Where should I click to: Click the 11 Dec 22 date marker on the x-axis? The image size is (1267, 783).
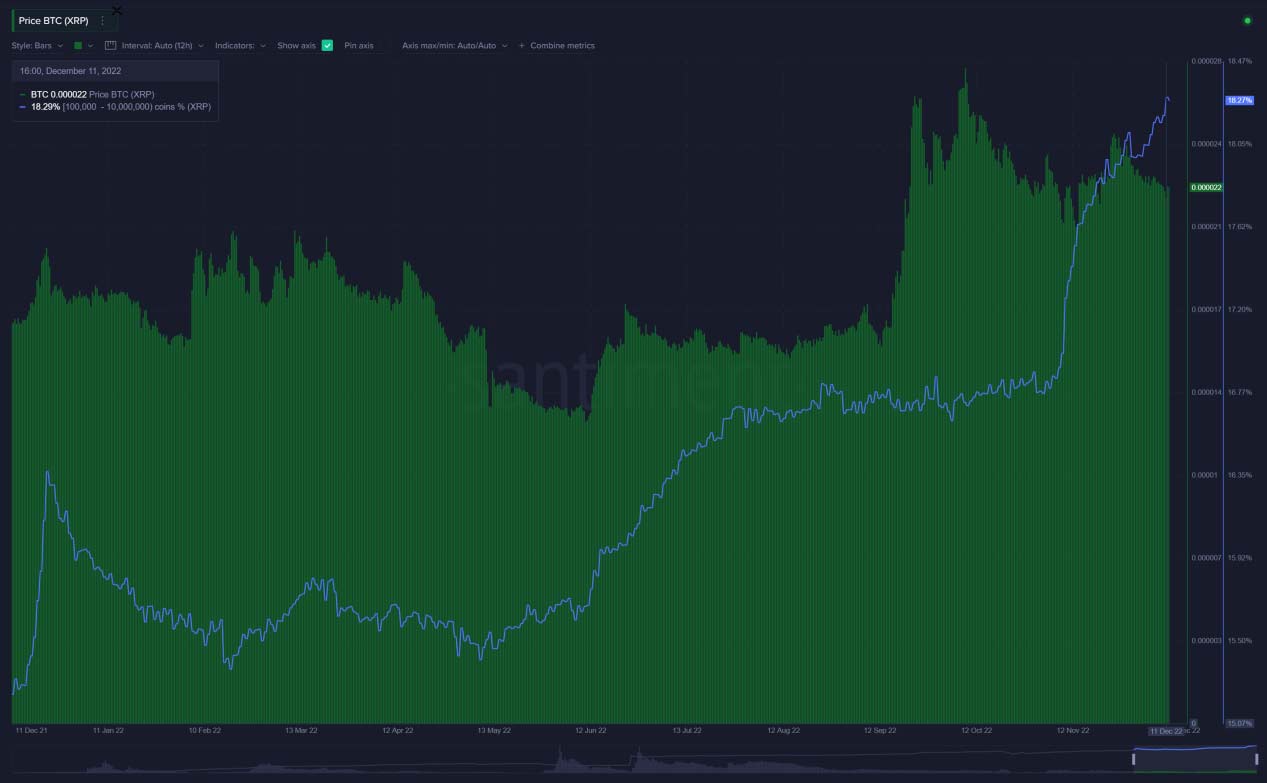click(x=1165, y=731)
